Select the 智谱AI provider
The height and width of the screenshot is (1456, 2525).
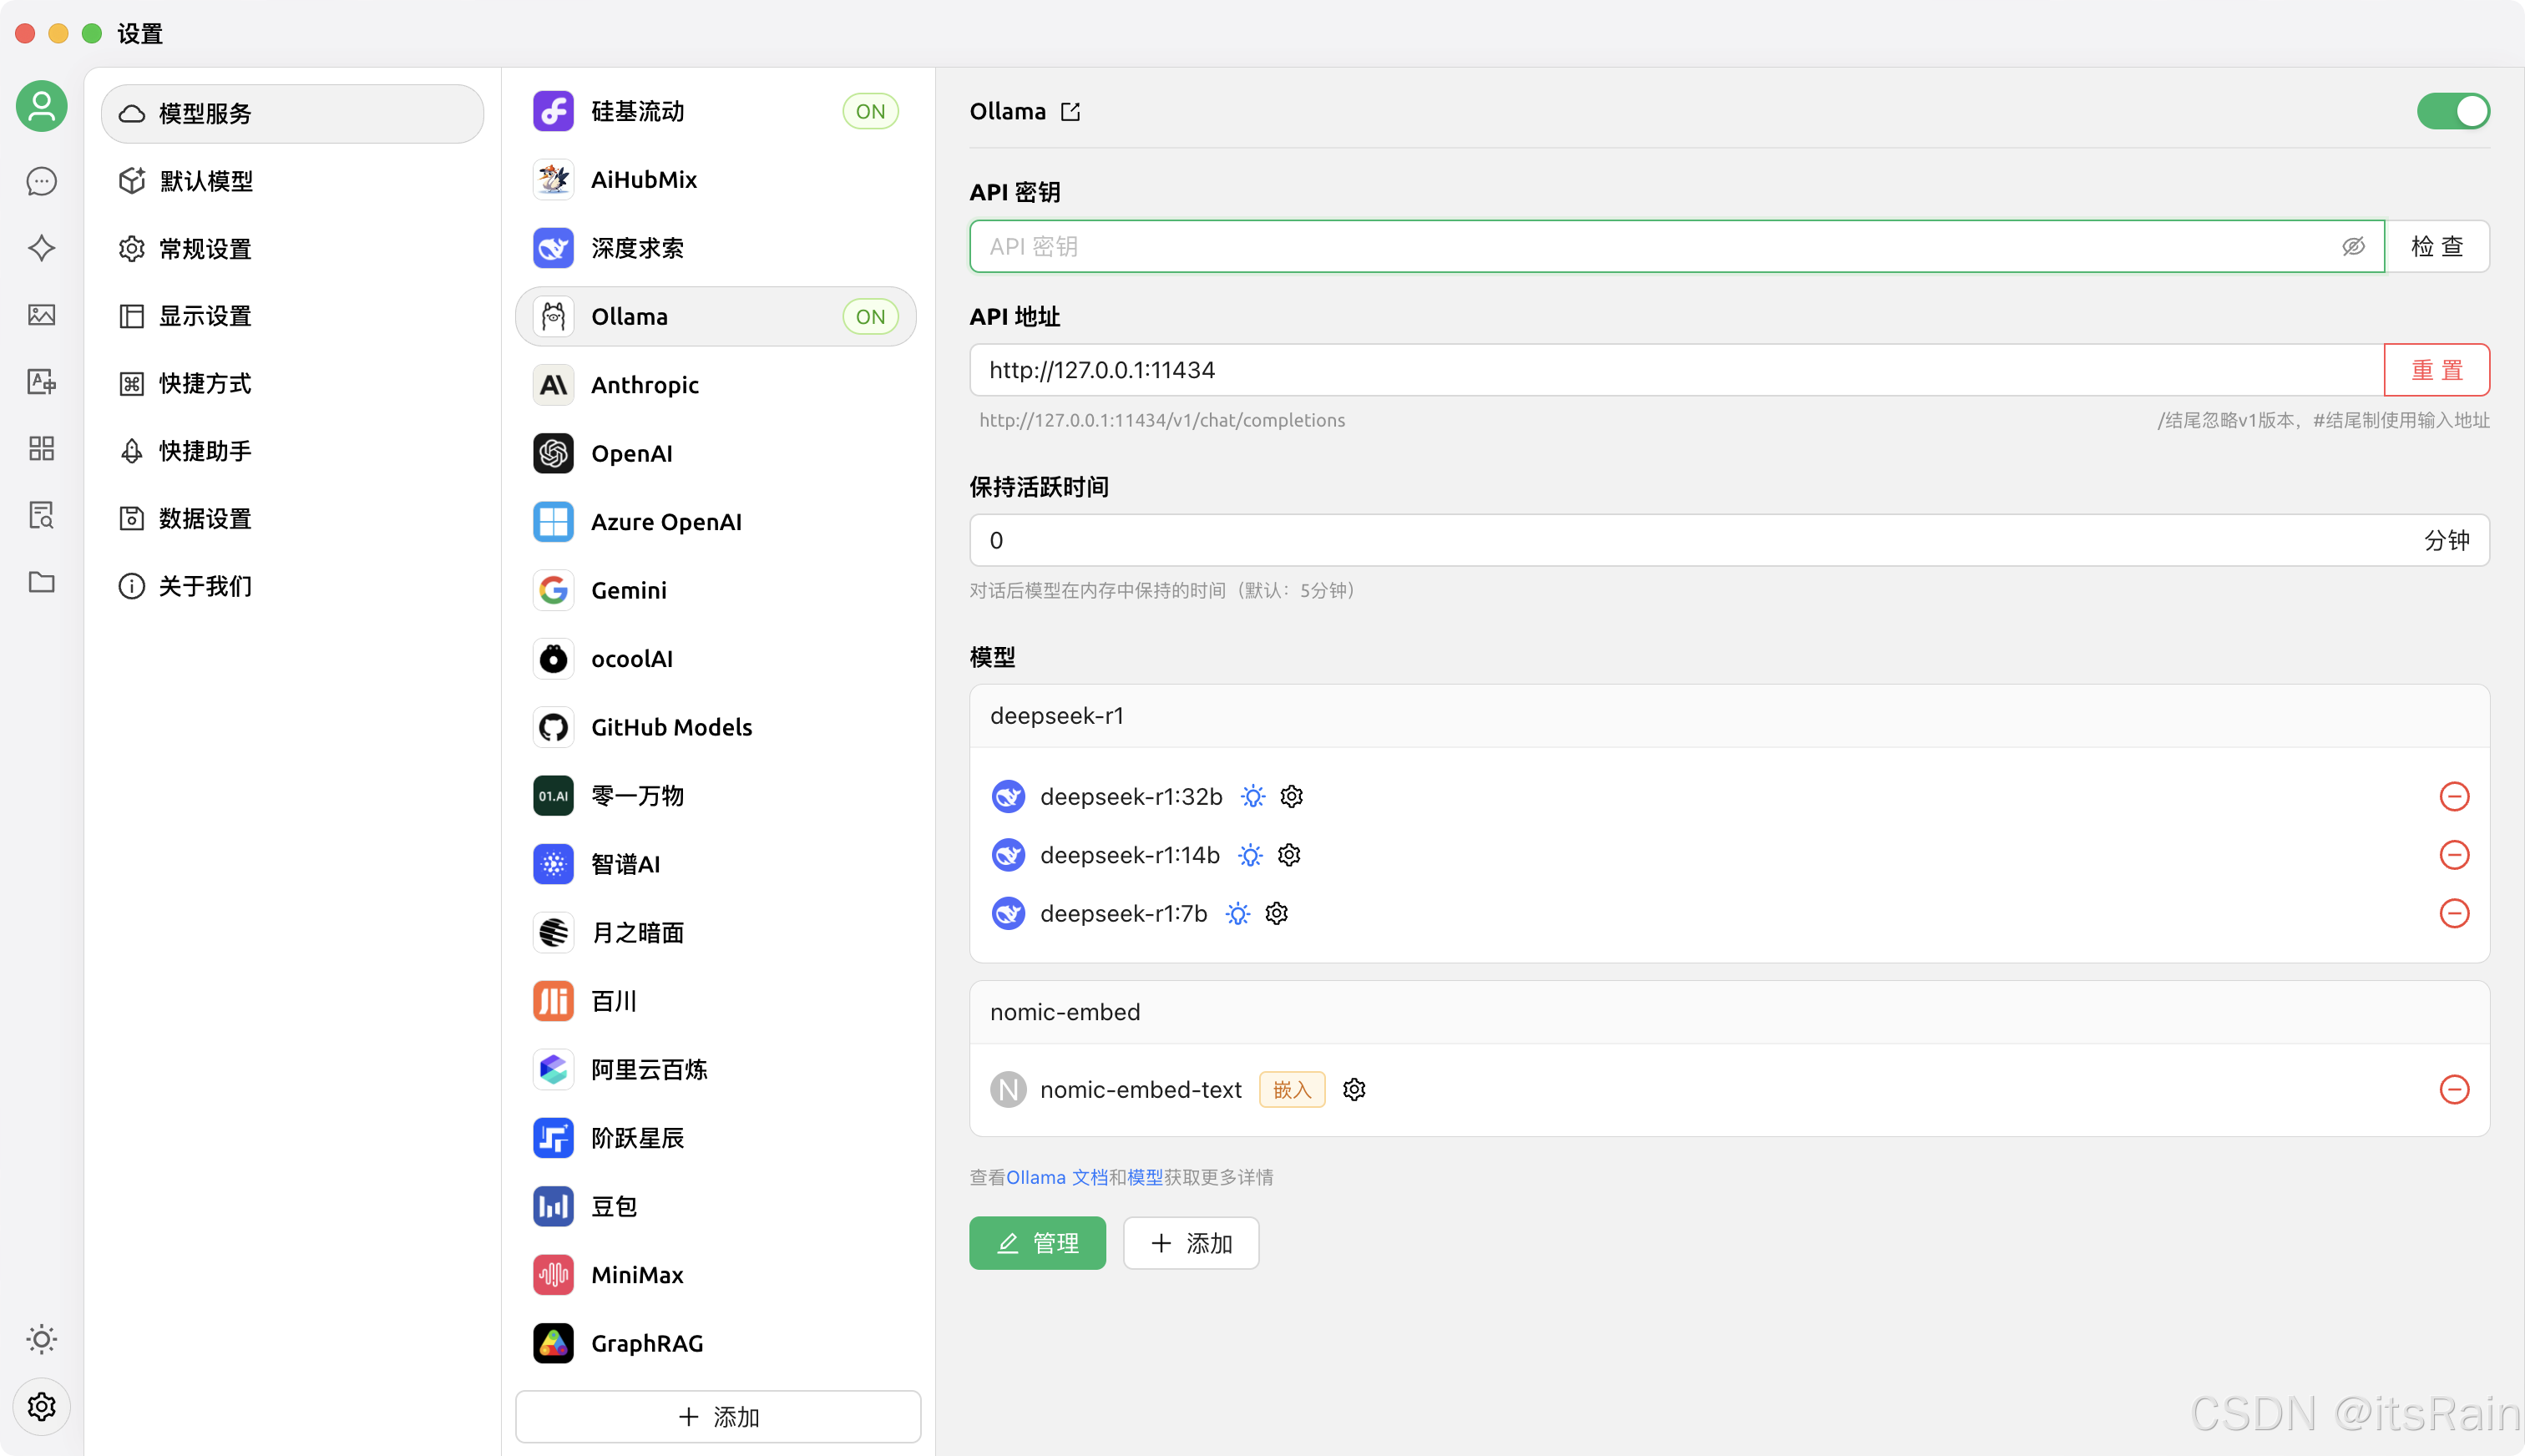tap(716, 864)
